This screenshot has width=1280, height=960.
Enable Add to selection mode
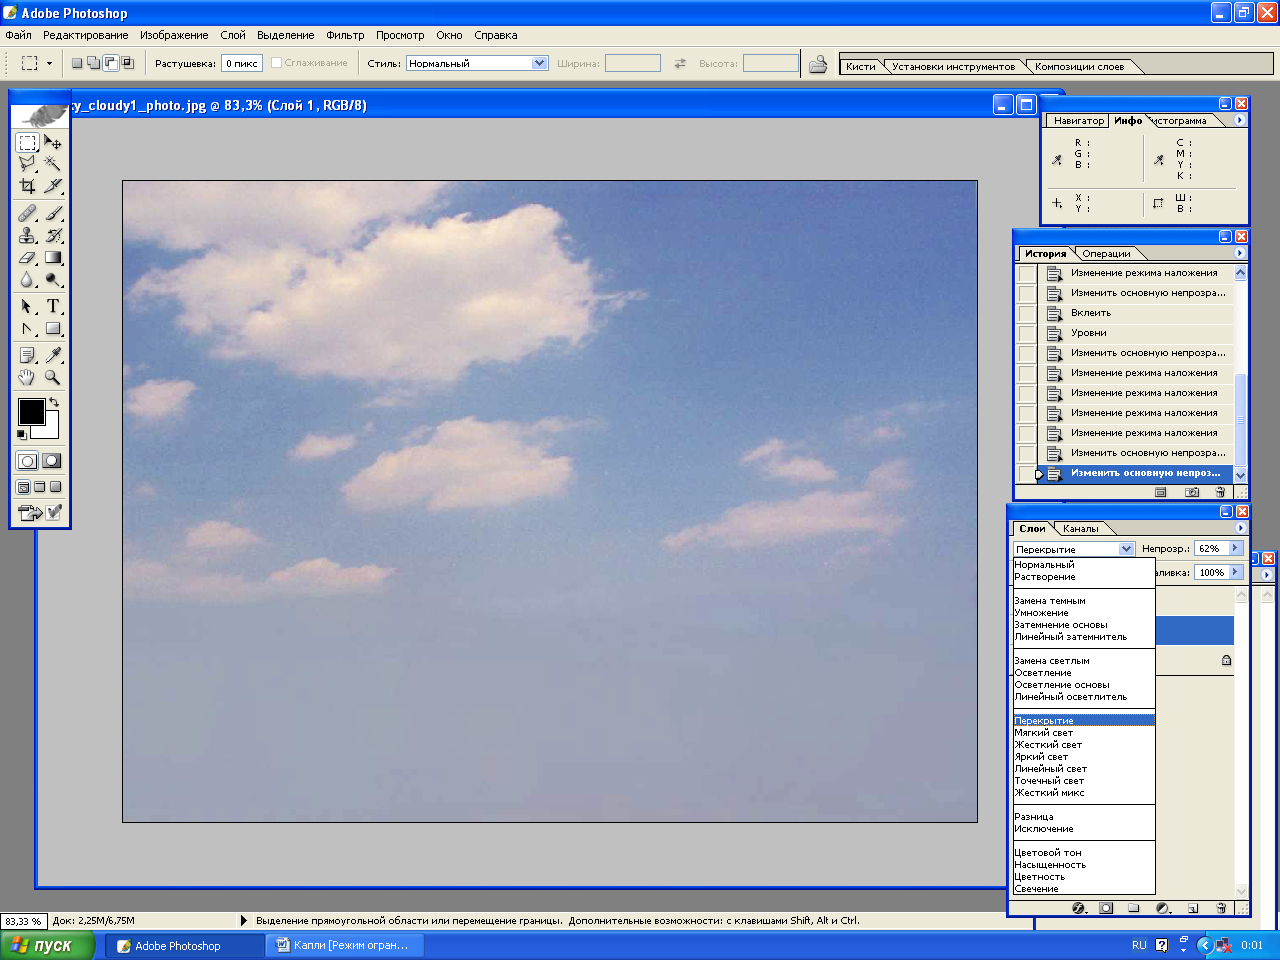click(94, 63)
